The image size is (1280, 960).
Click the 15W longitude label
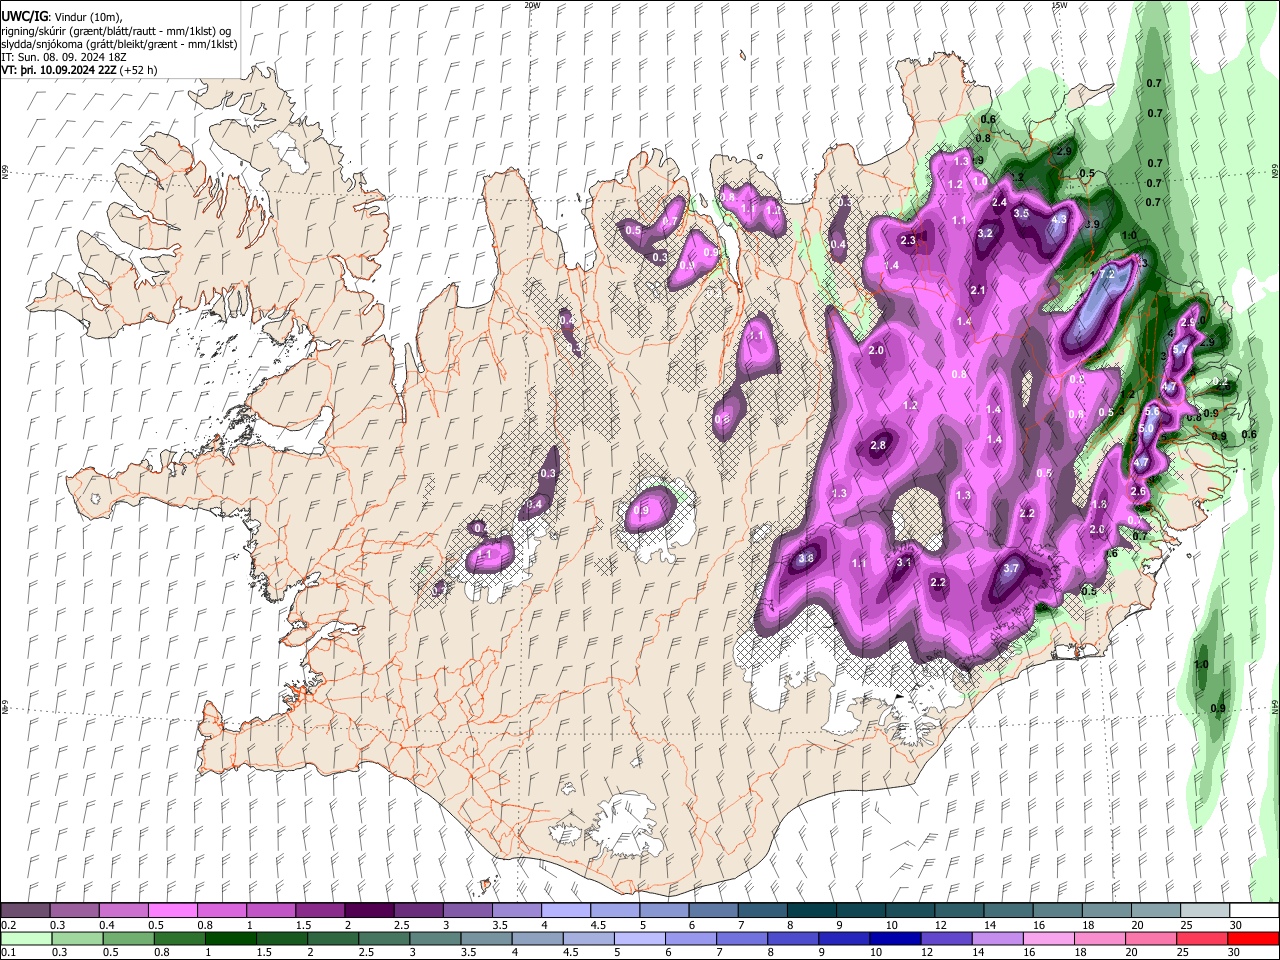[x=1060, y=5]
